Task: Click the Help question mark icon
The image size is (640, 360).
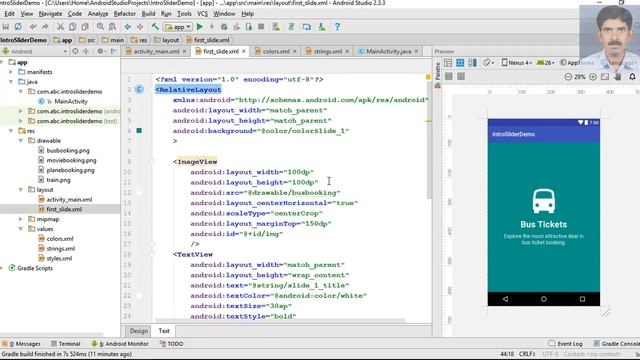Action: tap(337, 27)
